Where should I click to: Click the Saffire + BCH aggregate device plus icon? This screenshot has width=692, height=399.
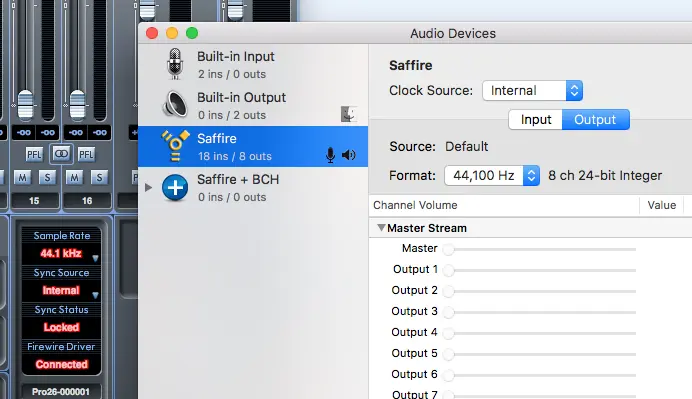click(175, 187)
